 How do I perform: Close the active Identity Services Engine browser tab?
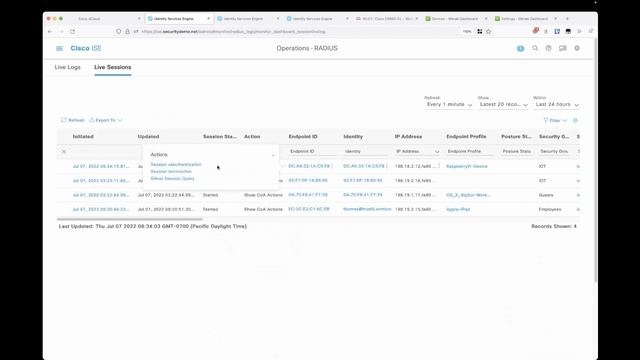tap(208, 19)
